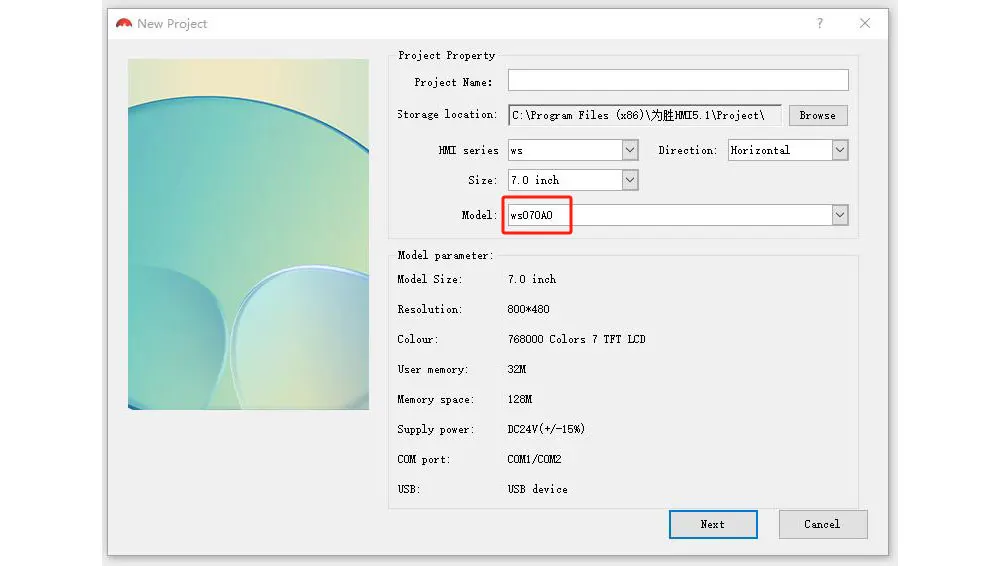Click the 7.0 inch size value

(x=534, y=180)
